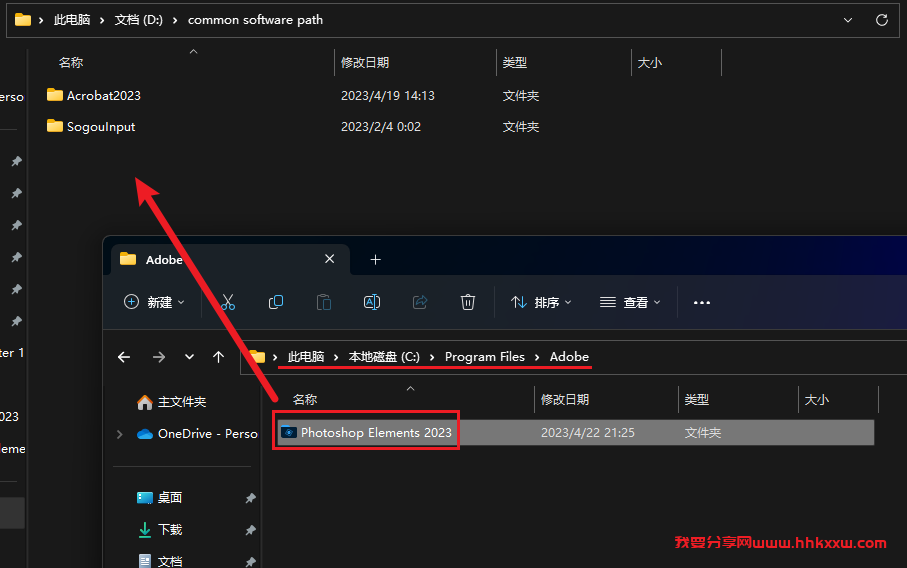The height and width of the screenshot is (568, 907).
Task: Sort by 名称 column in Adobe window
Action: tap(305, 400)
